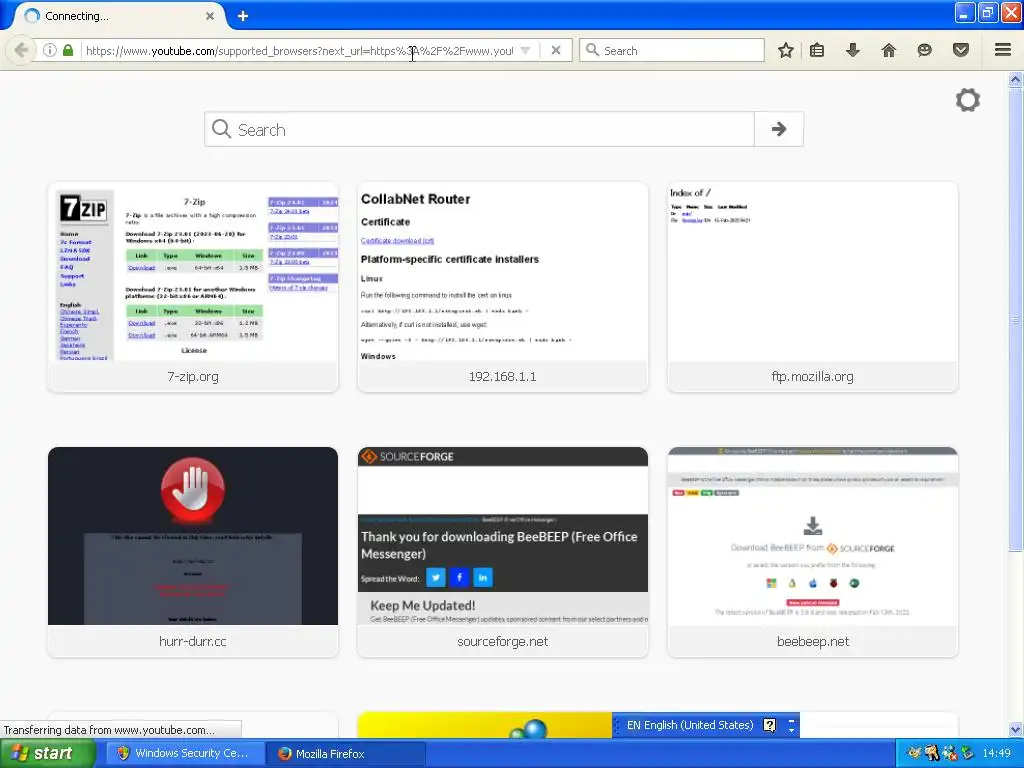Select the Connecting... tab

(x=118, y=16)
